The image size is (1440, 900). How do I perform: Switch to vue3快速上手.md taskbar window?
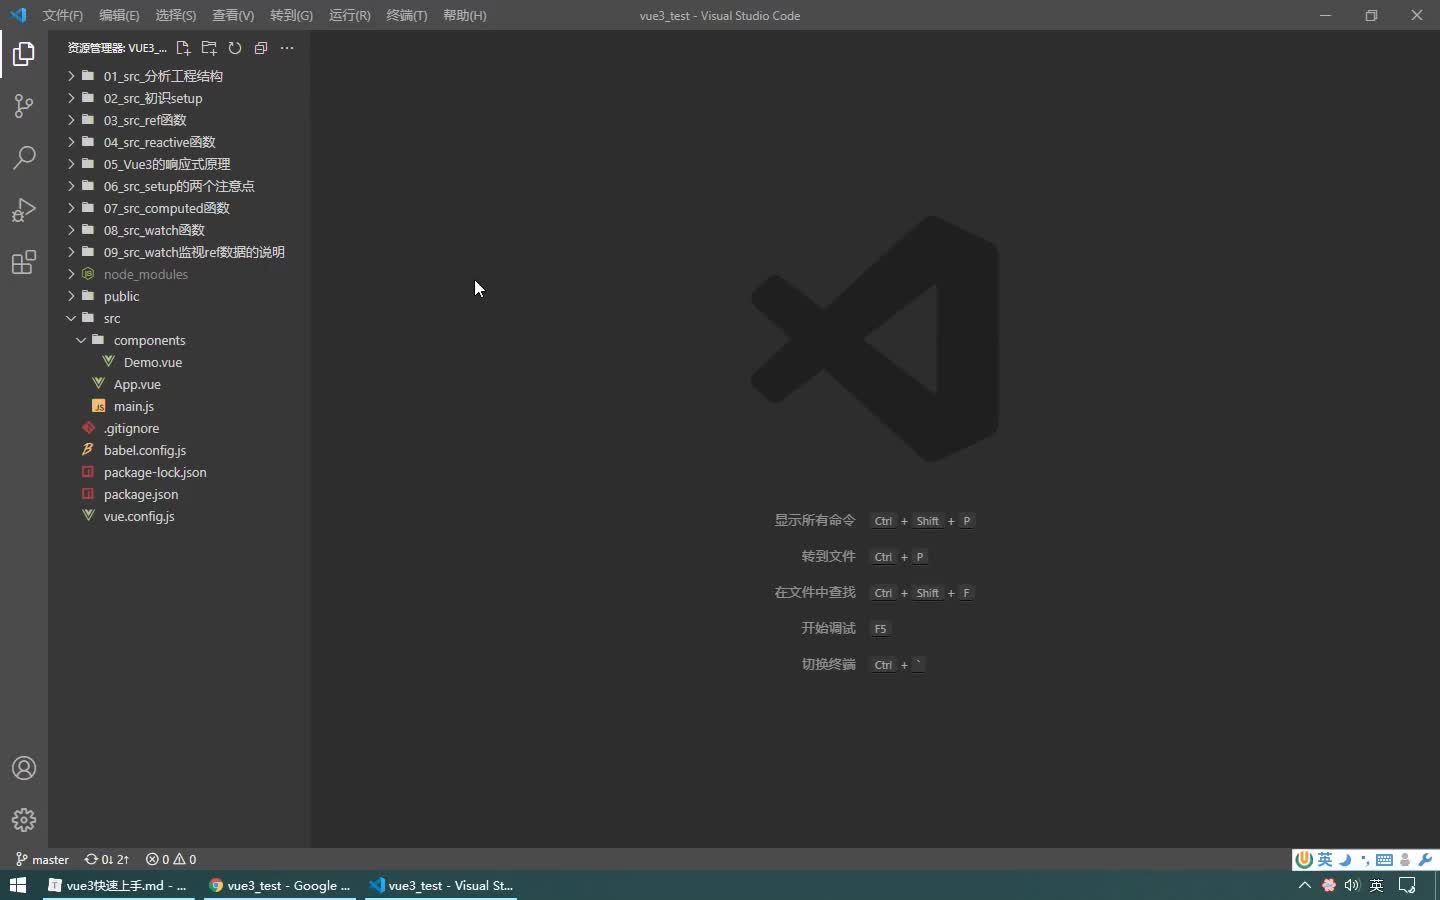tap(117, 885)
